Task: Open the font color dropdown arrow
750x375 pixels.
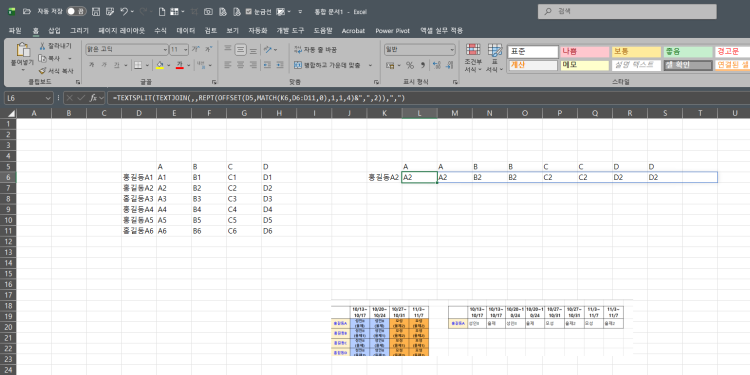Action: (x=189, y=65)
